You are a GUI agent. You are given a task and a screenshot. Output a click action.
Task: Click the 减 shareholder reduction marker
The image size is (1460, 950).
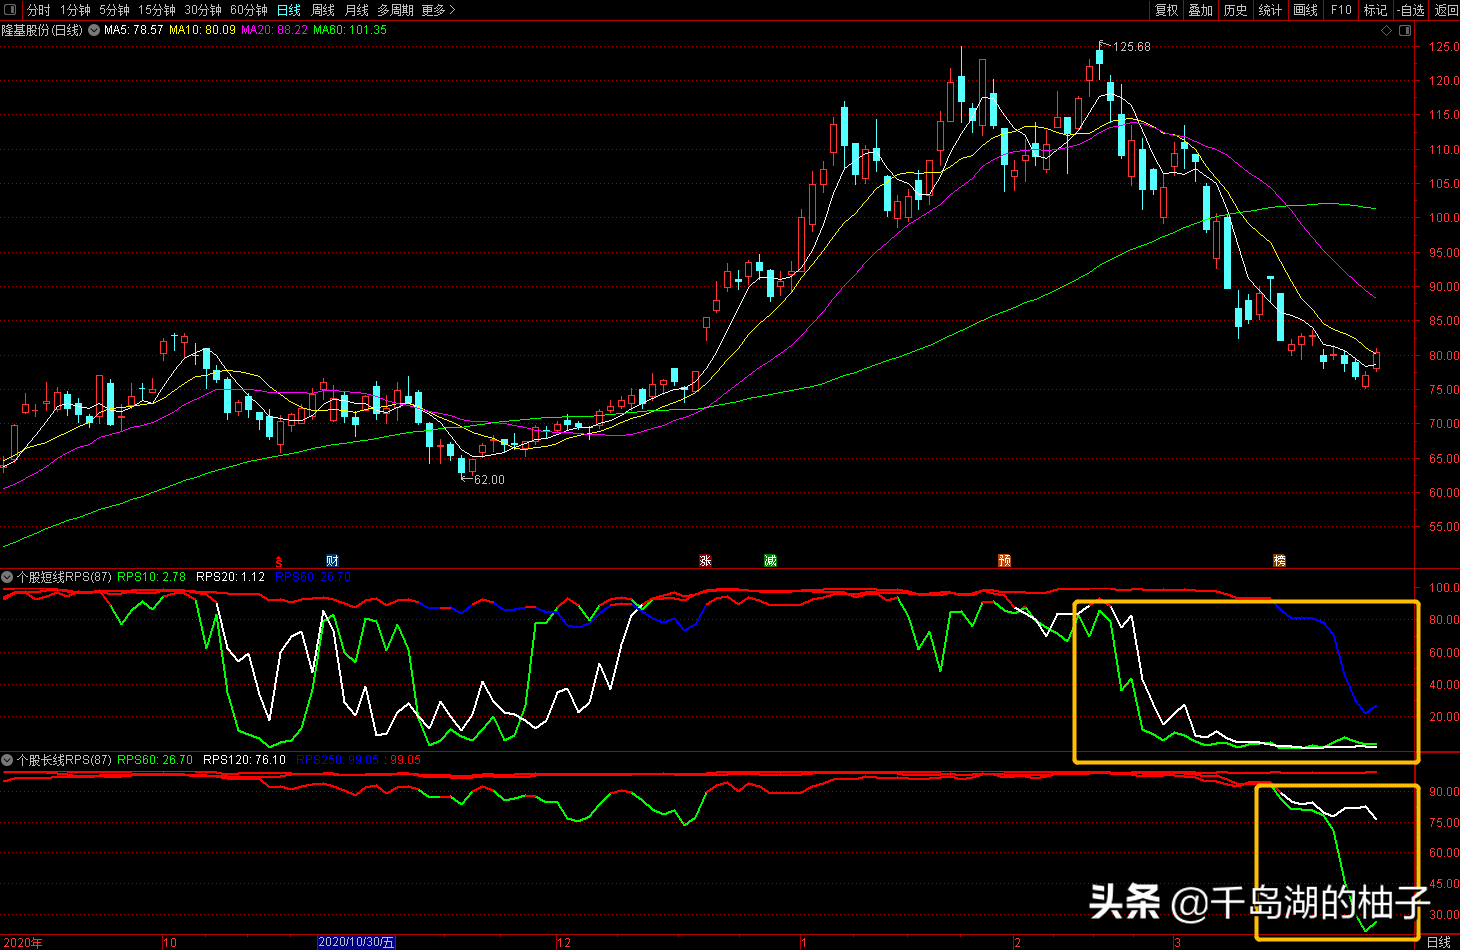coord(770,561)
